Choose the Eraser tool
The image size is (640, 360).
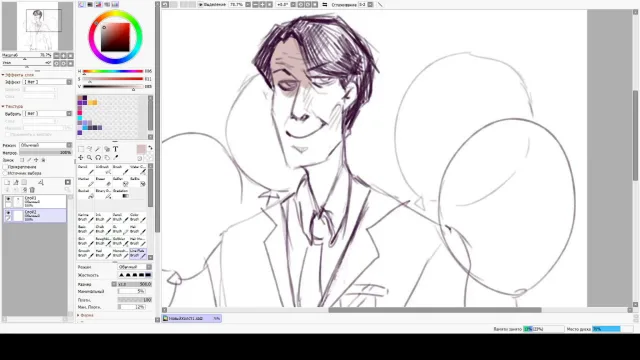[x=103, y=182]
